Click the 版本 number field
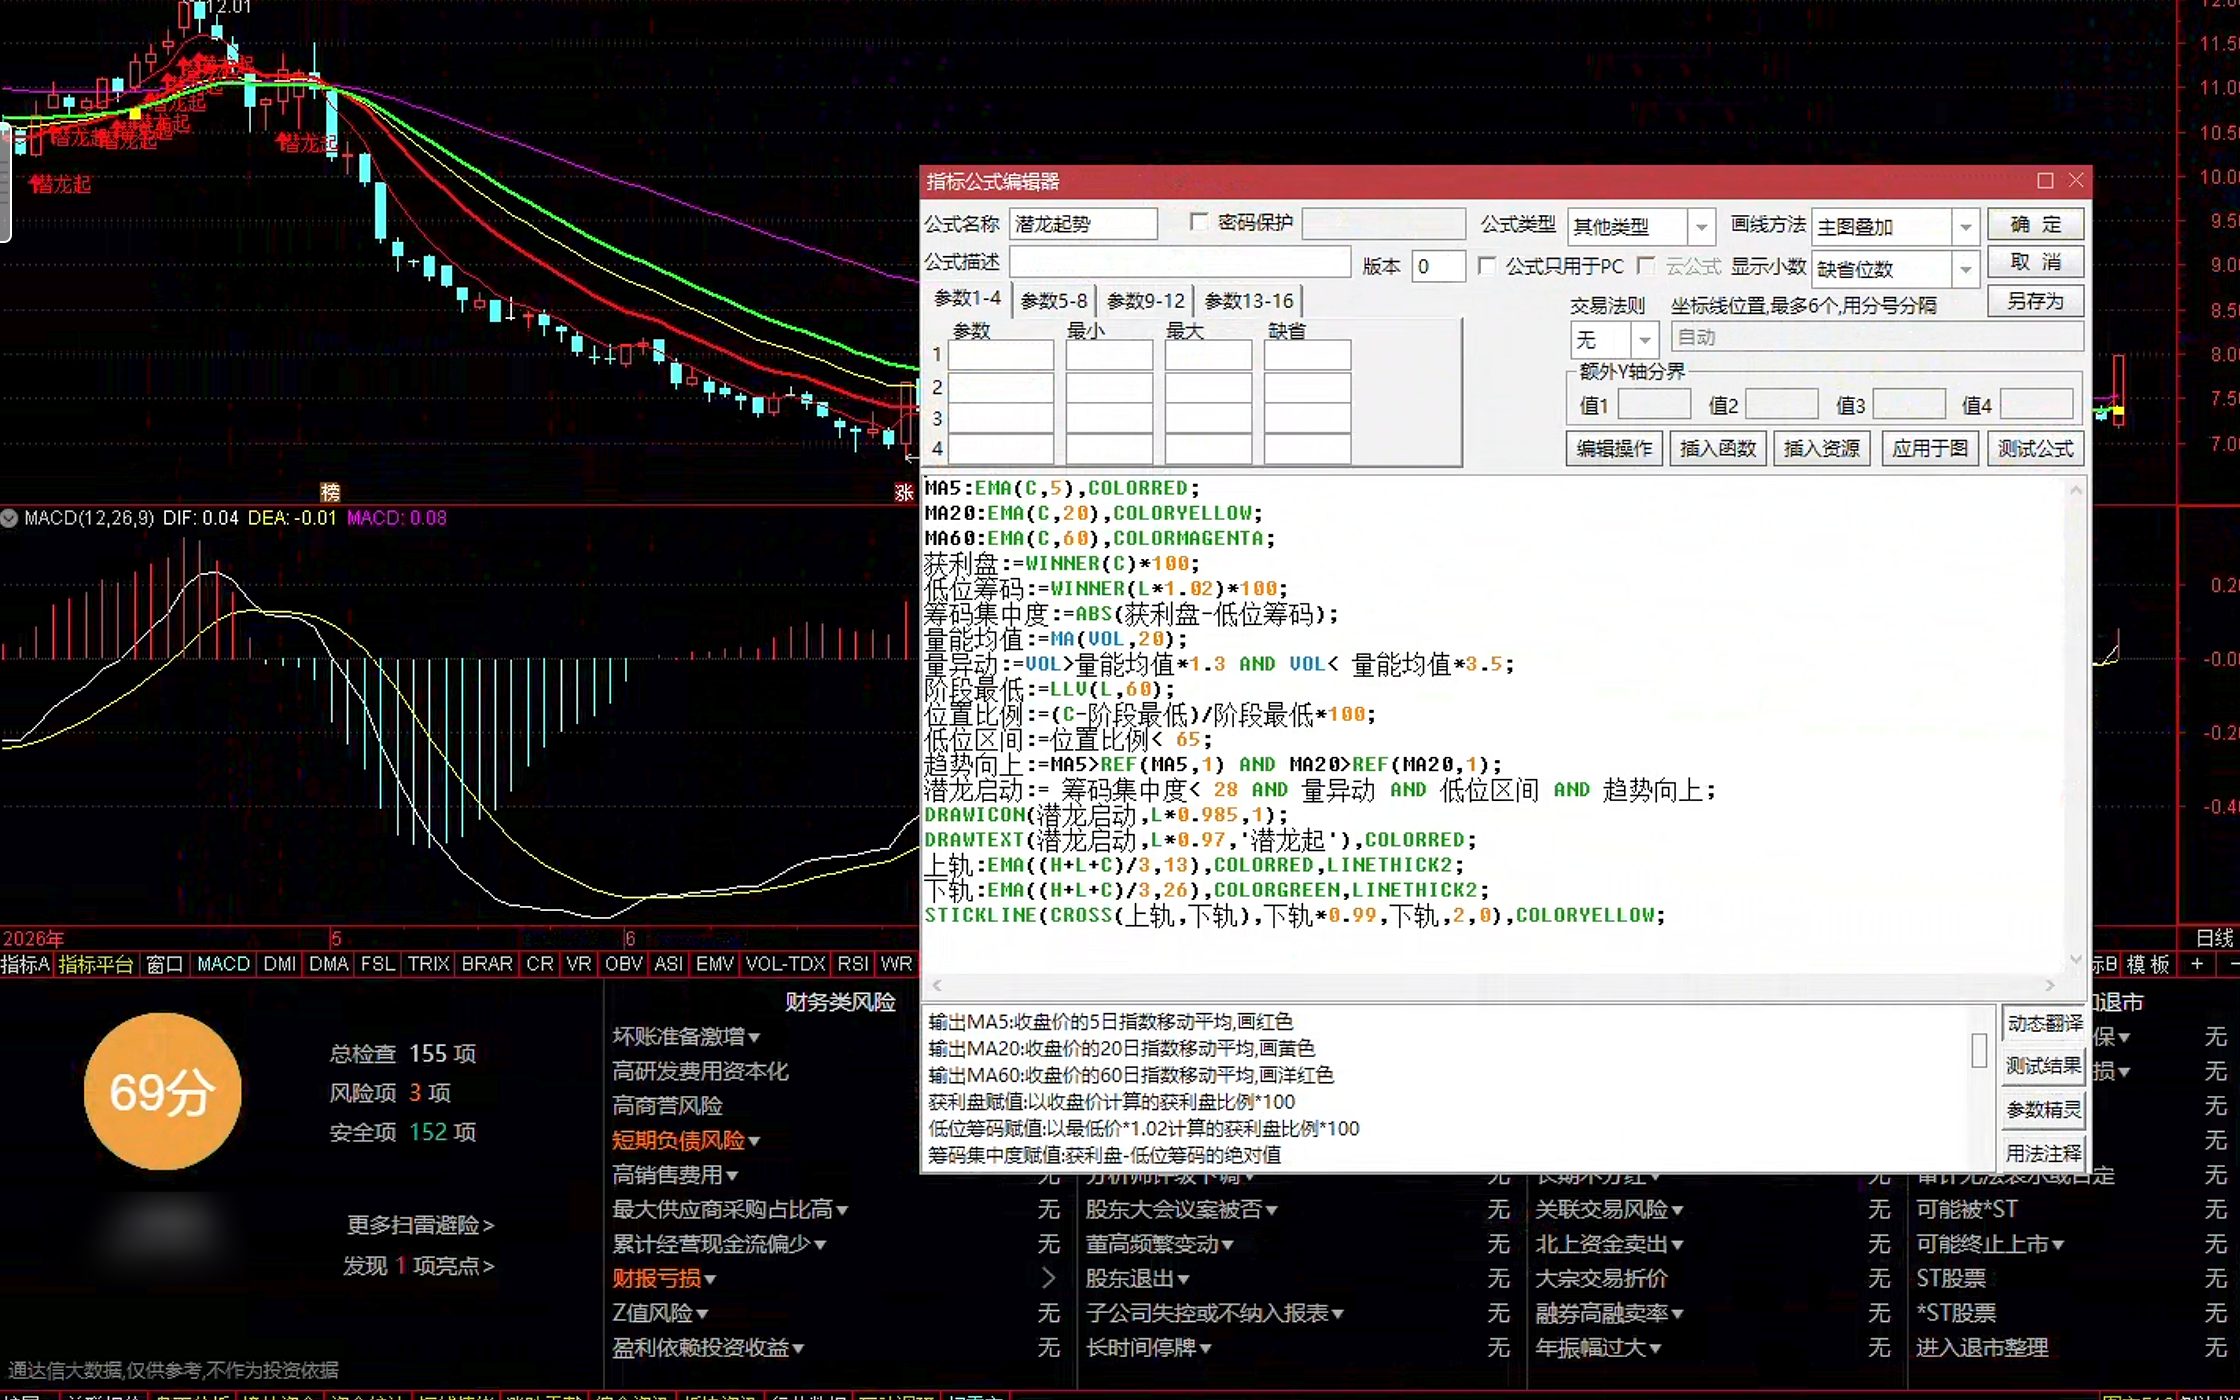 click(x=1439, y=266)
